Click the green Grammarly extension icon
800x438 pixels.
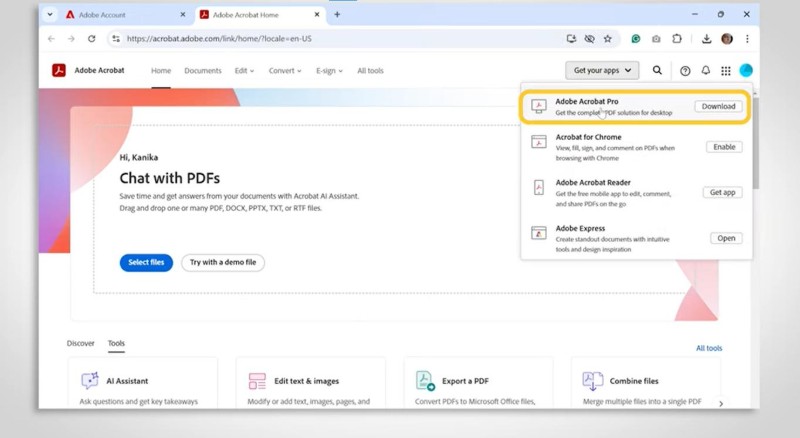636,39
